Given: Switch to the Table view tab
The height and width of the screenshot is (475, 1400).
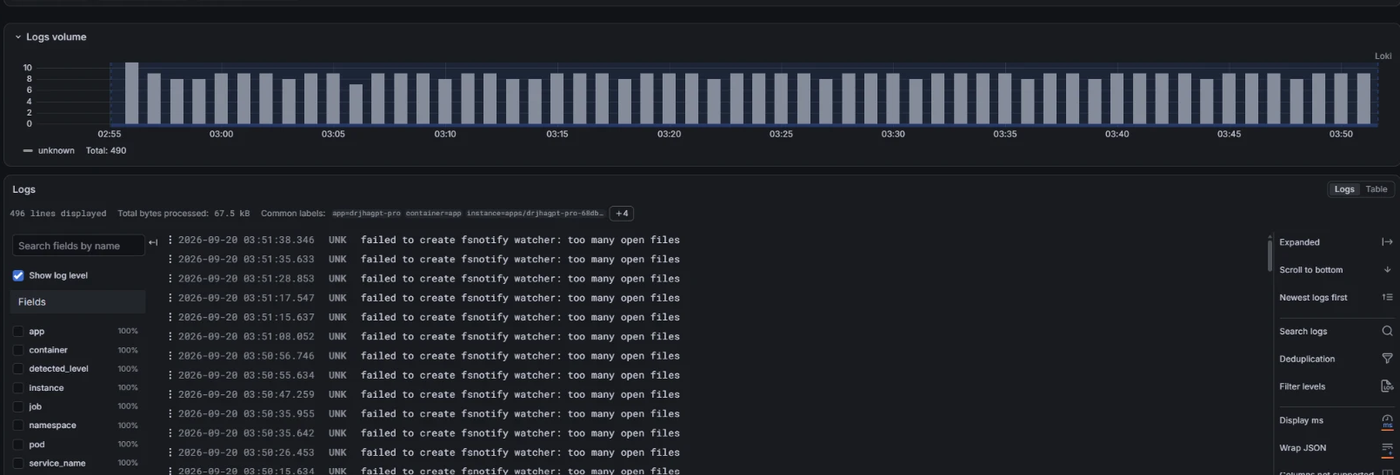Looking at the screenshot, I should pos(1377,189).
